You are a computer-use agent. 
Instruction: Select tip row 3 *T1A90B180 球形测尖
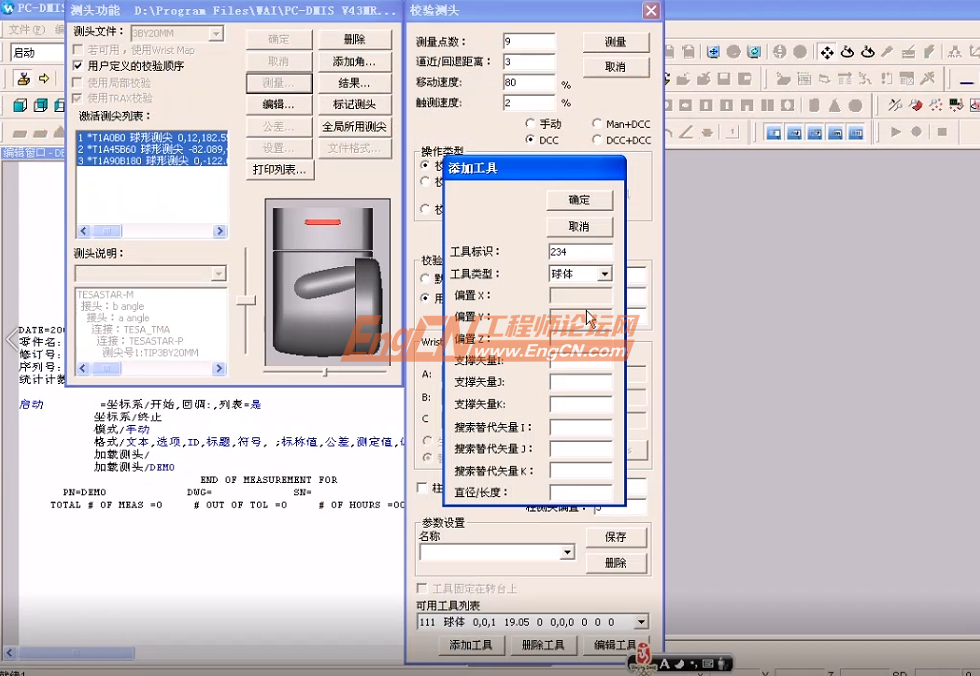(152, 161)
